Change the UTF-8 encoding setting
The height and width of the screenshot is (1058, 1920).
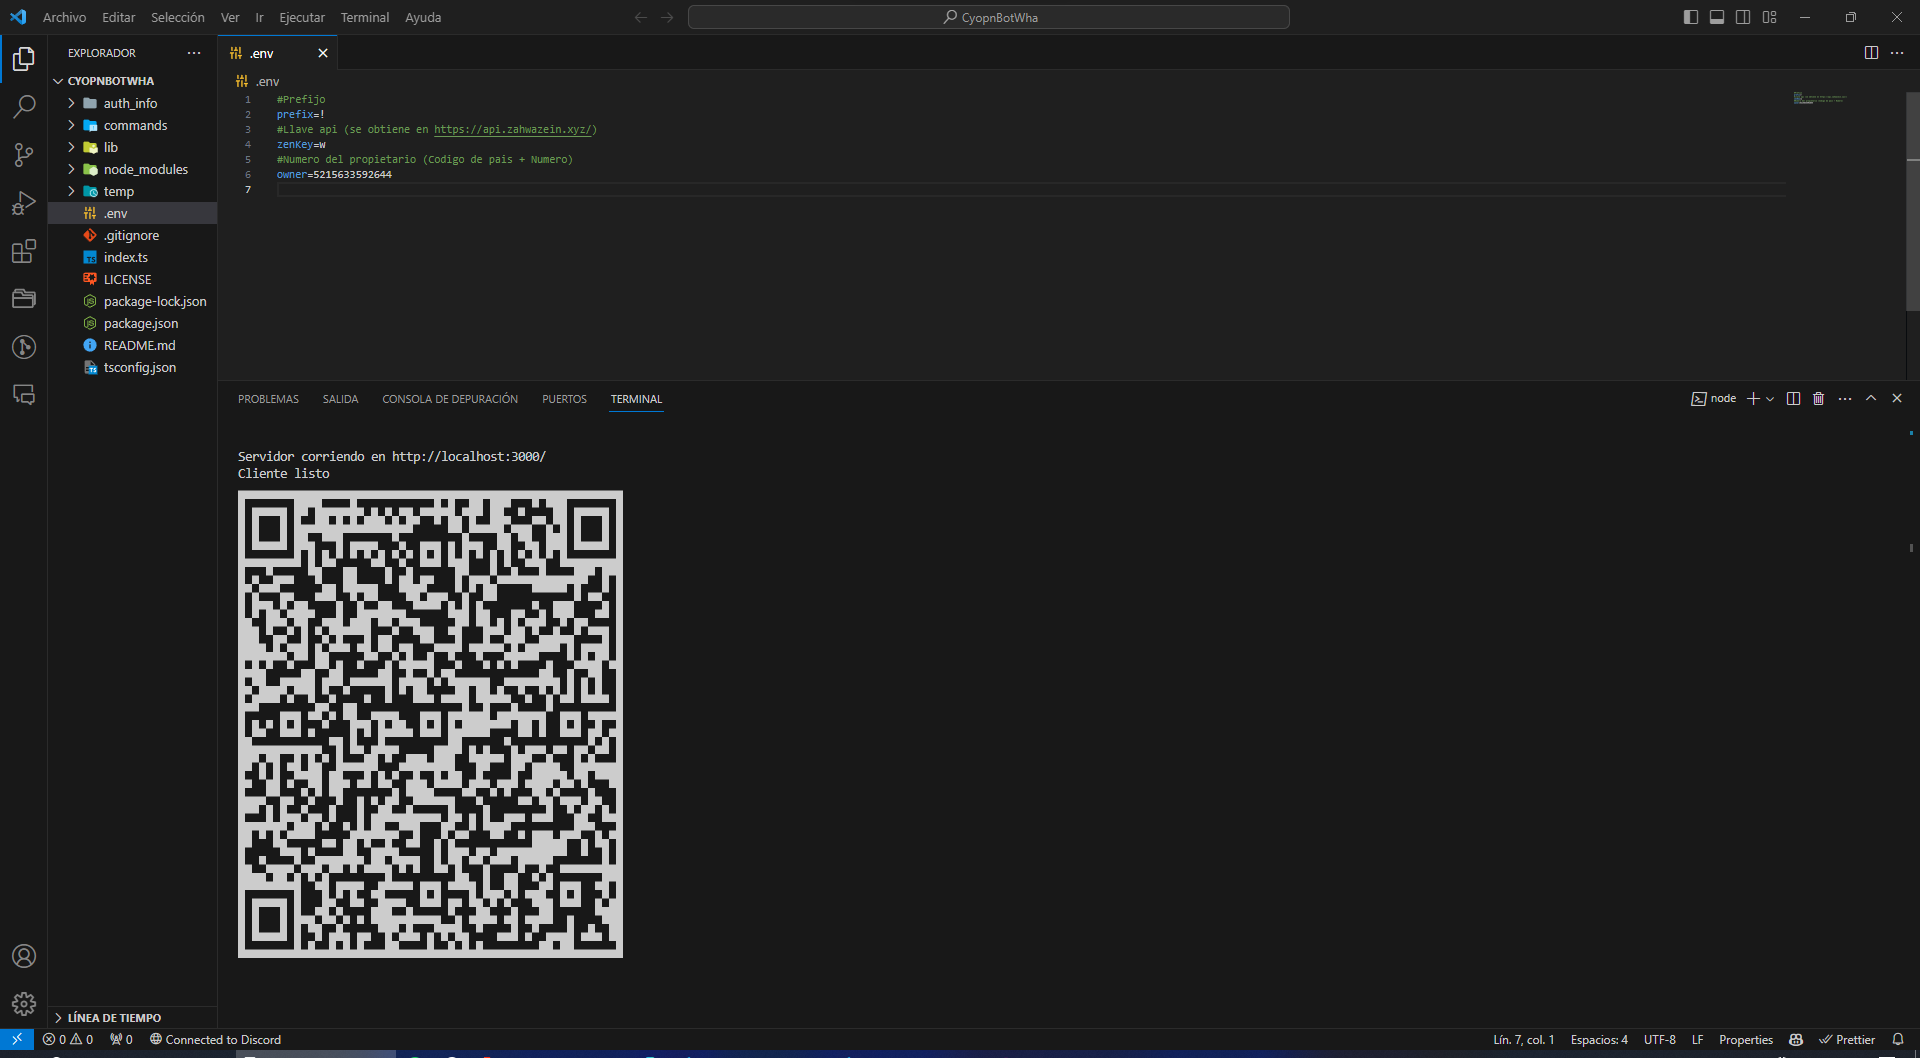1660,1040
